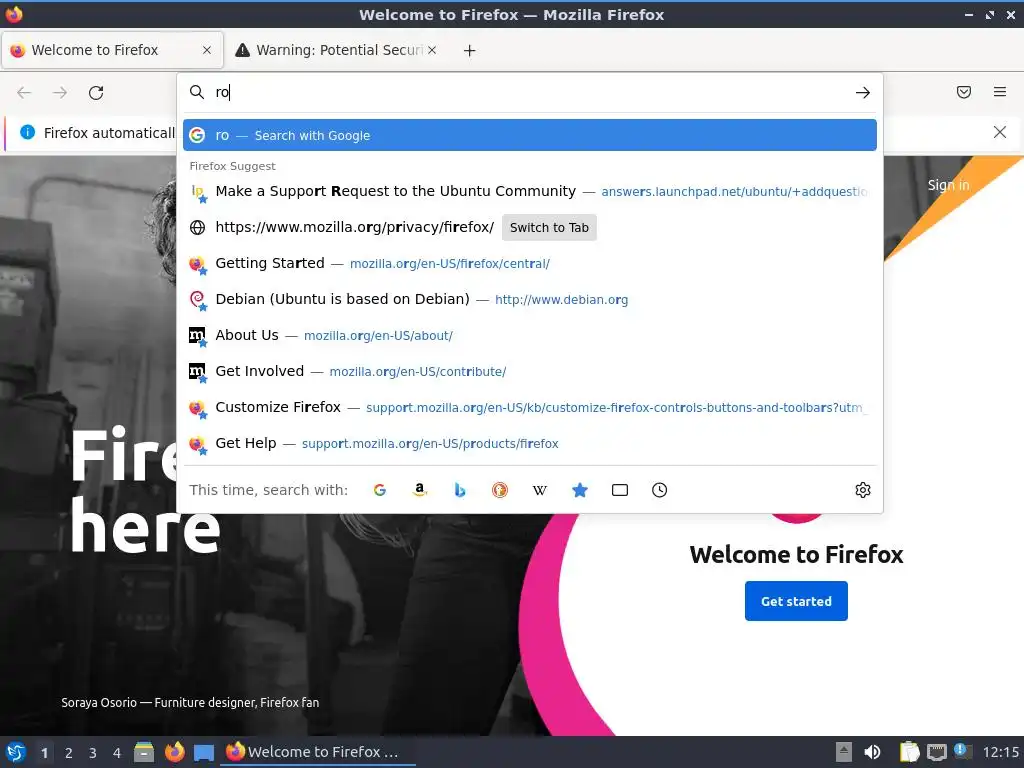
Task: Select 'ro — Search with Google' suggestion
Action: [530, 135]
